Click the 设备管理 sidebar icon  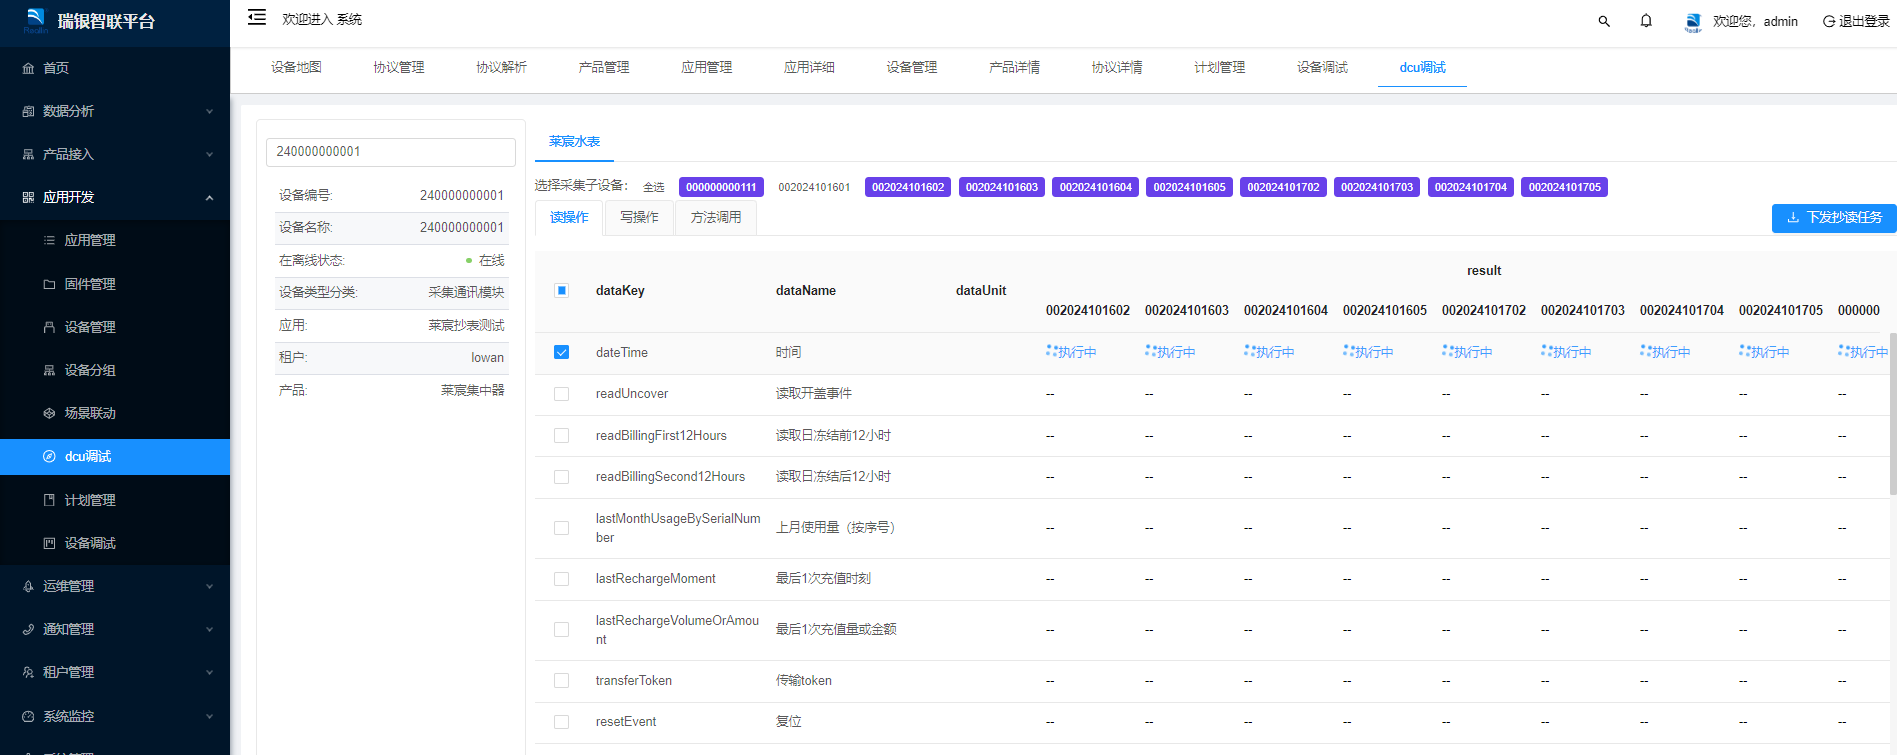point(49,327)
